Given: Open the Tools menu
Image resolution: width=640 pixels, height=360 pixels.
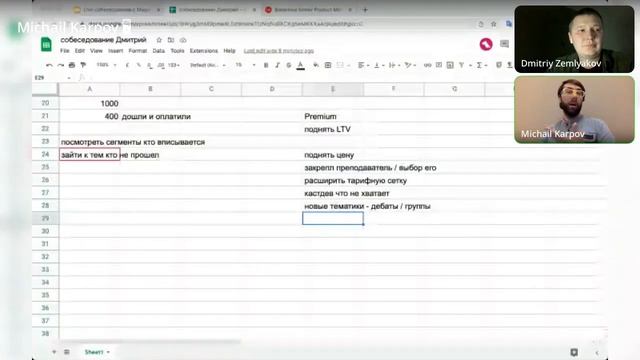Looking at the screenshot, I should pyautogui.click(x=177, y=51).
